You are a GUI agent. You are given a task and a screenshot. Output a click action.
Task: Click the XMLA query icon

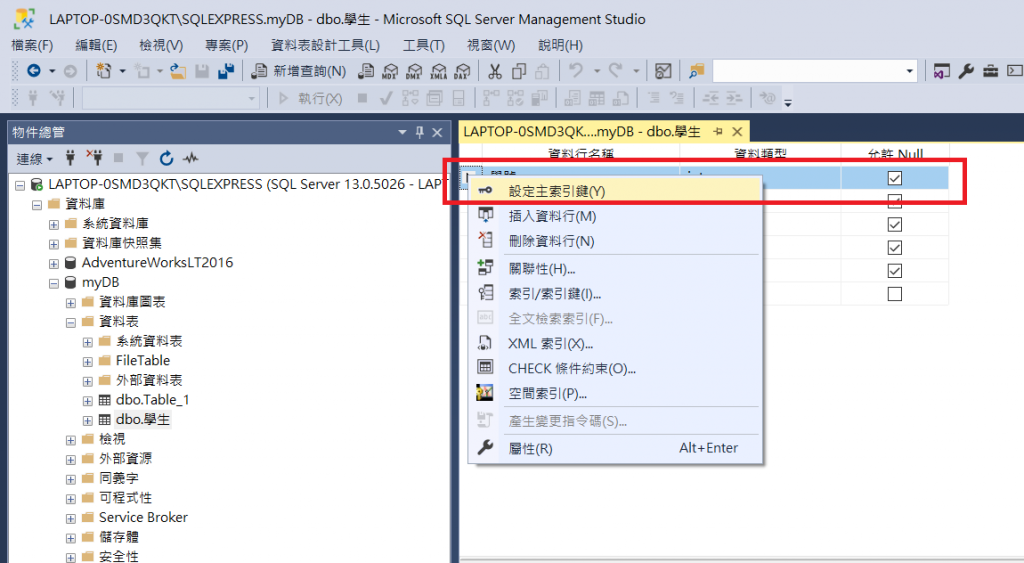point(438,71)
